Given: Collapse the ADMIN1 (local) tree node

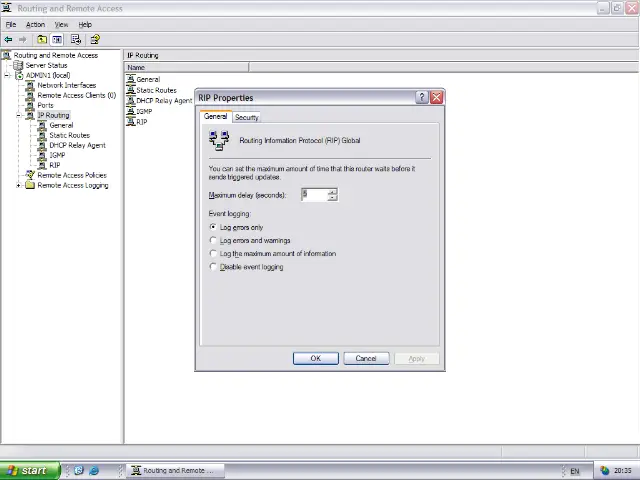Looking at the screenshot, I should (x=7, y=76).
